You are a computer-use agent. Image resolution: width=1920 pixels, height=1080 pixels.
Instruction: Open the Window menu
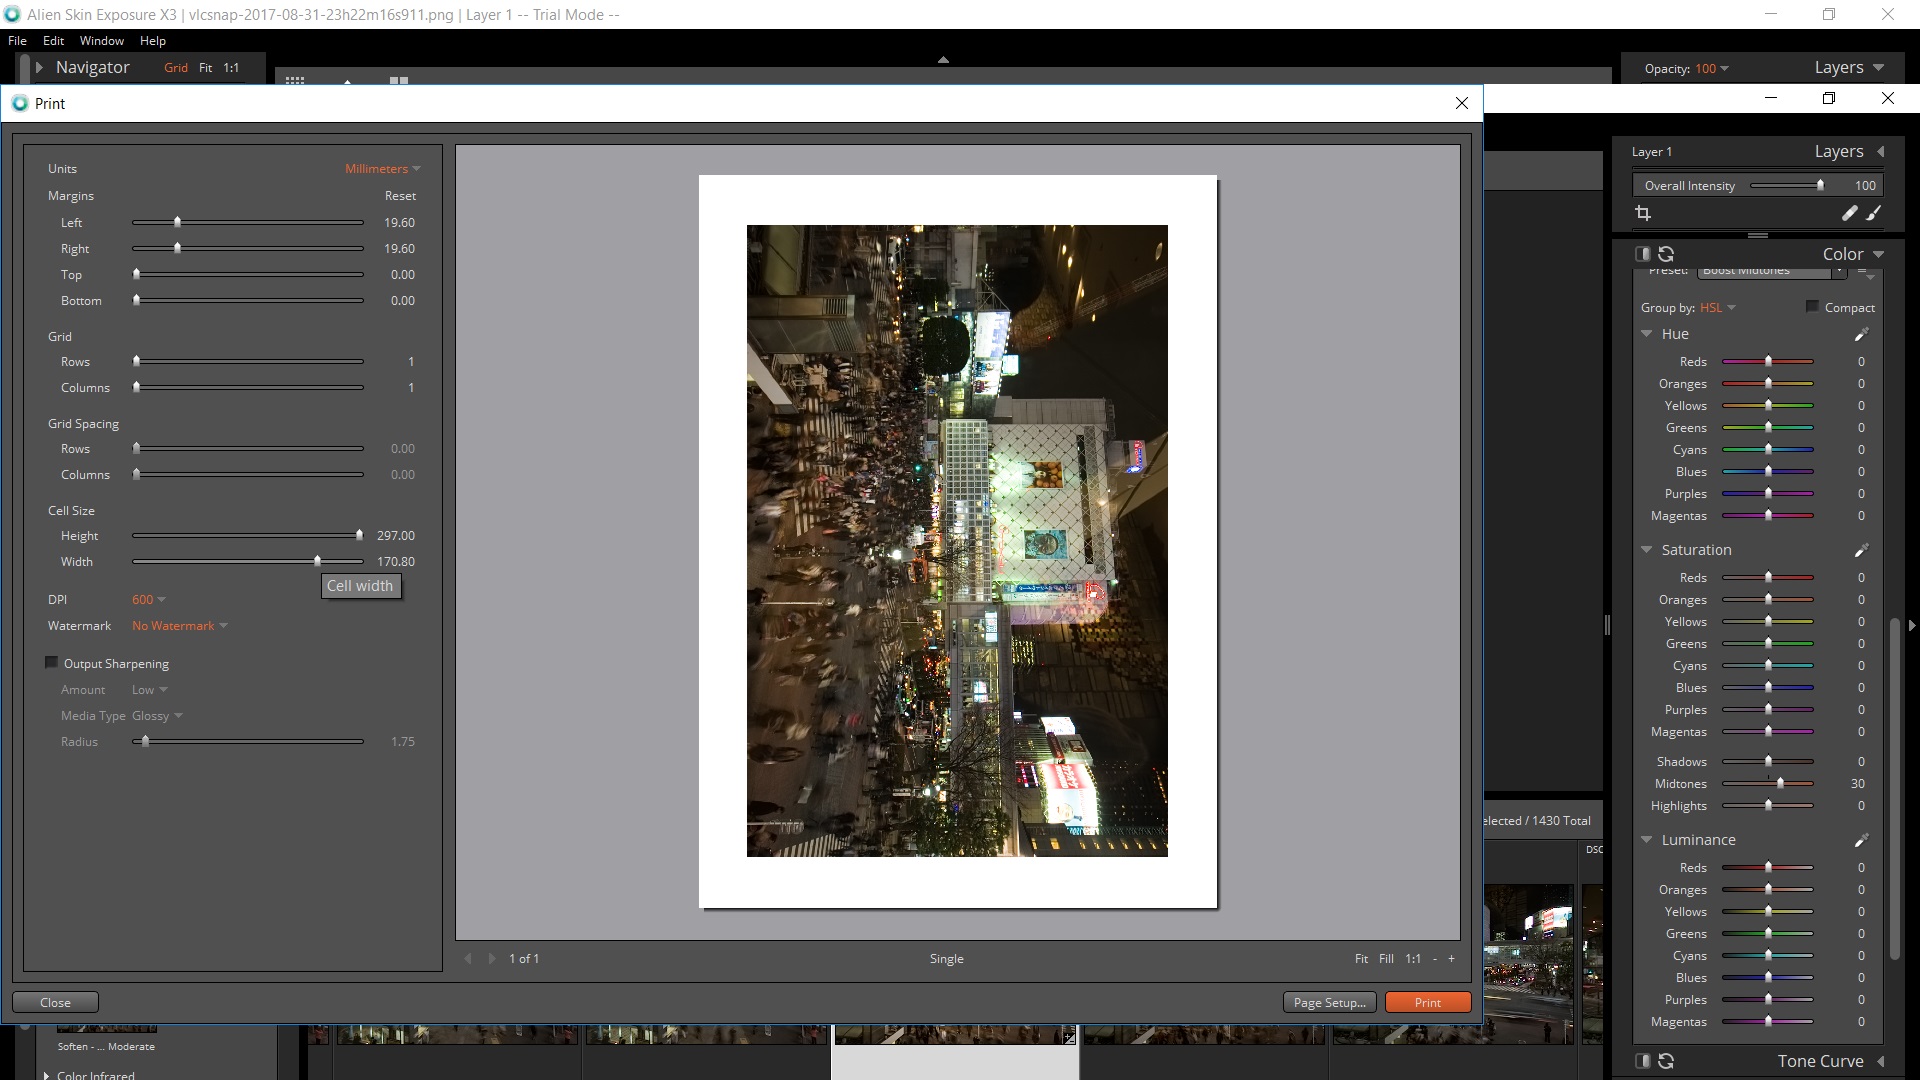pos(101,41)
